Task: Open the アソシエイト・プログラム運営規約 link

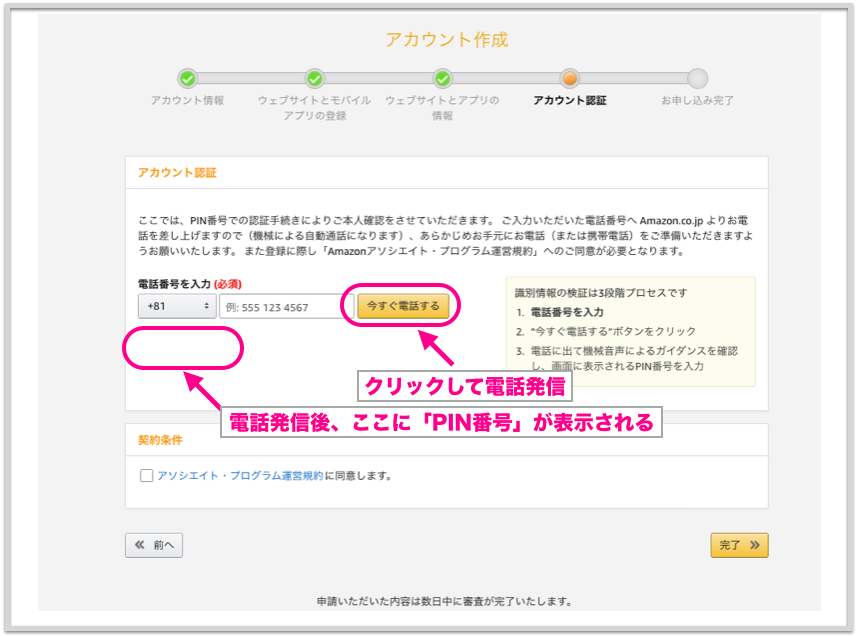Action: 240,476
